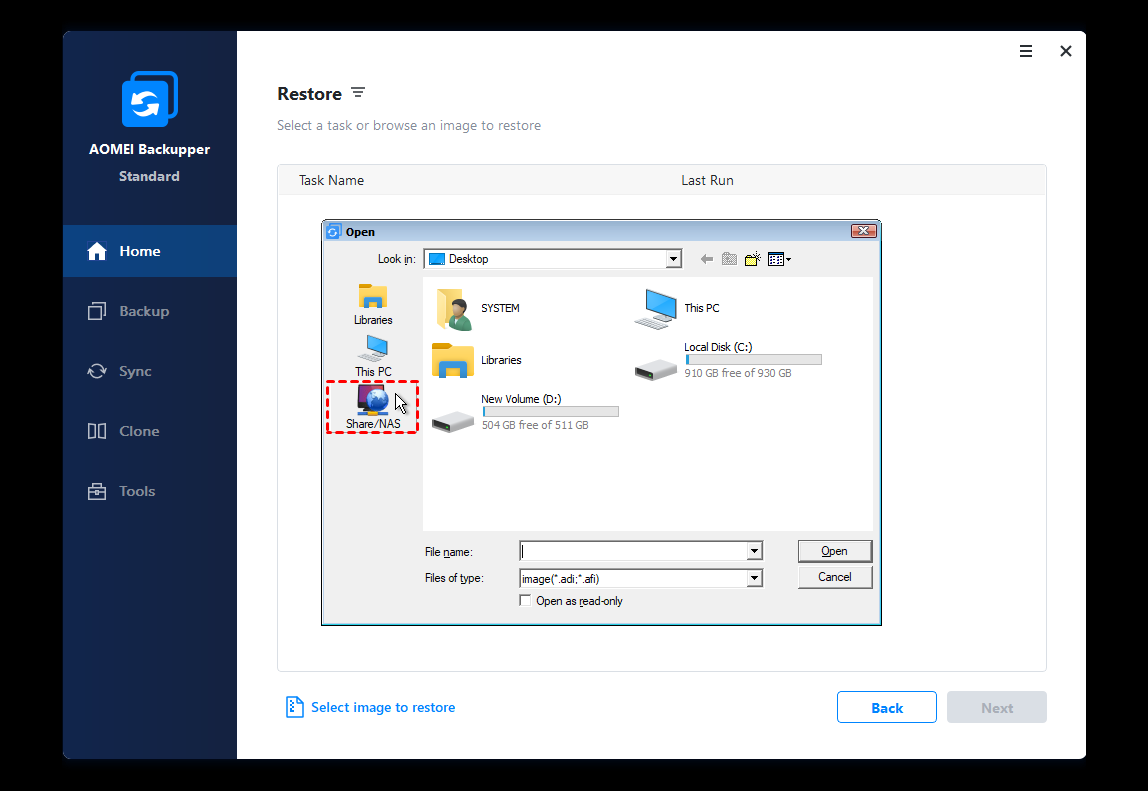Click the Cancel button in dialog

click(x=835, y=577)
